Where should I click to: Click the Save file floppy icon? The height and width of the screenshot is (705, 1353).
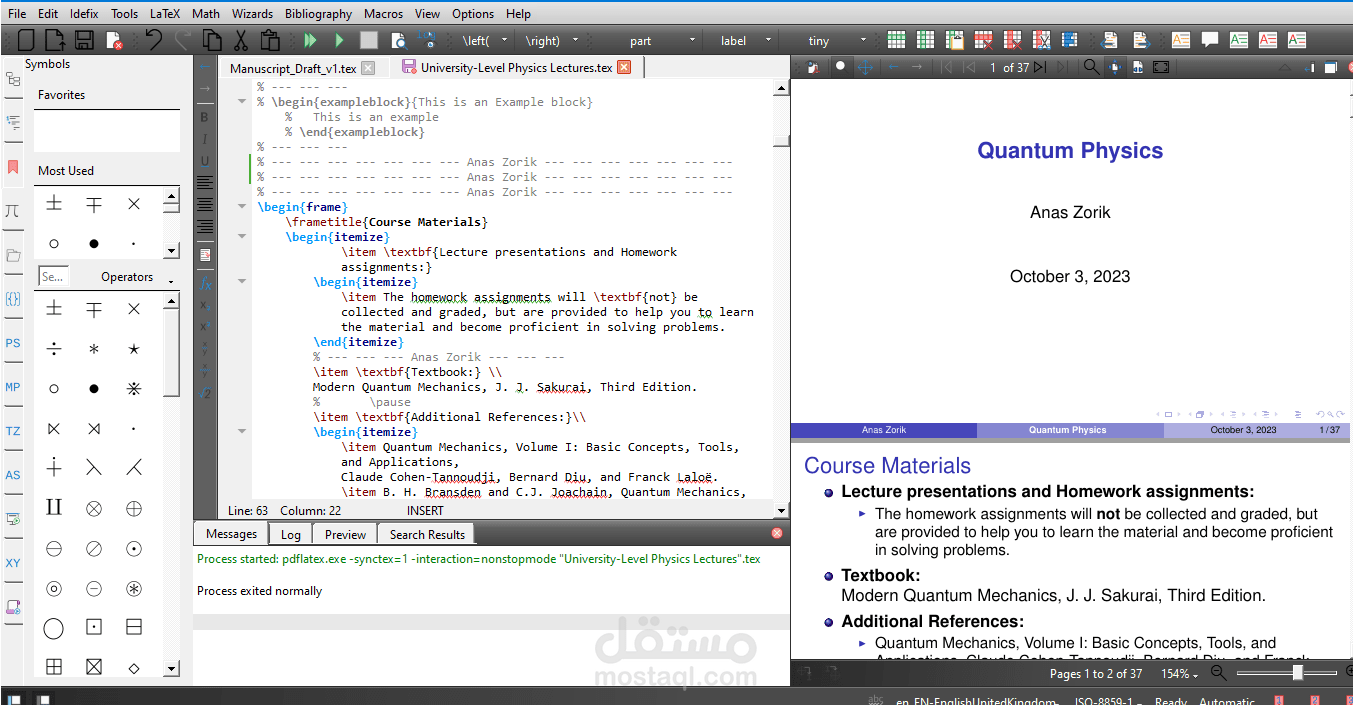[85, 40]
